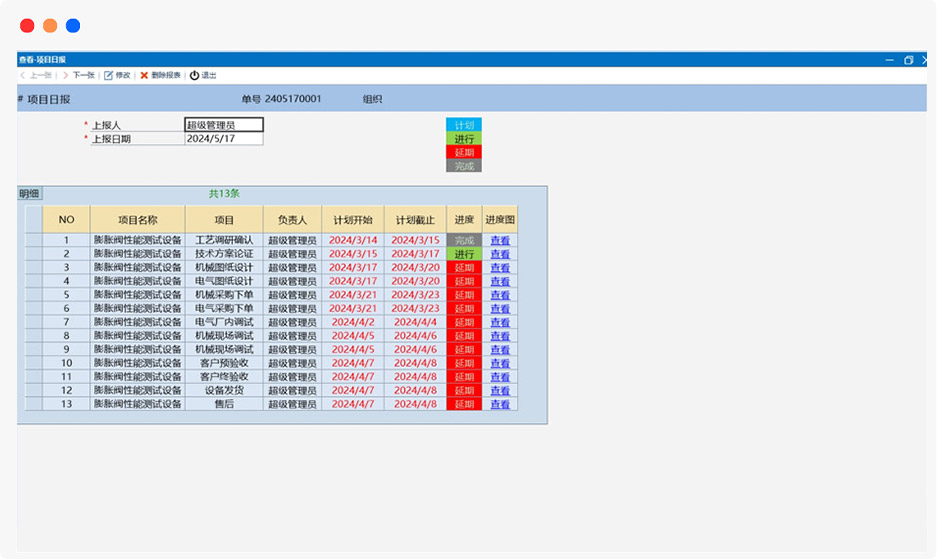The width and height of the screenshot is (937, 559).
Task: Go to next record with 下一张
Action: click(66, 75)
